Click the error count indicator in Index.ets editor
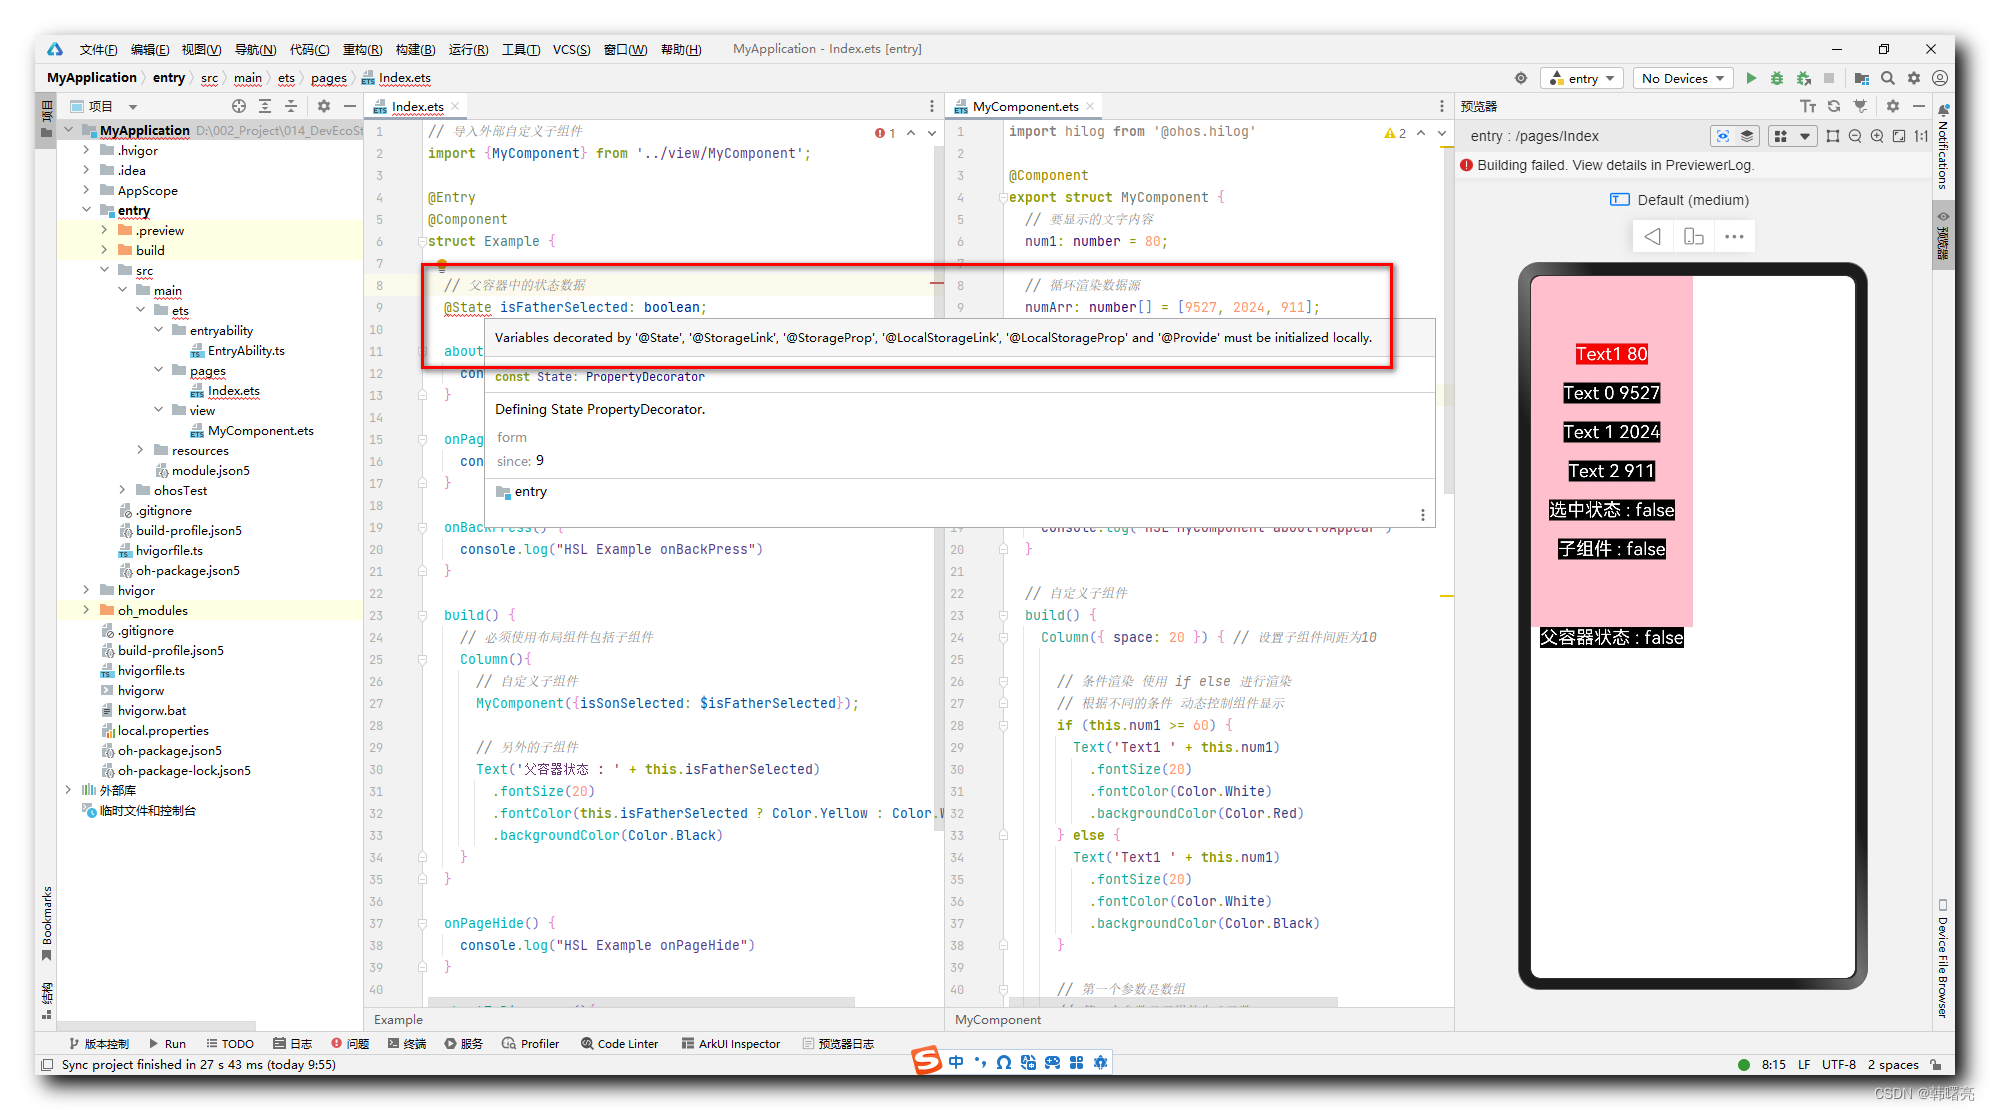The image size is (1990, 1110). [885, 133]
